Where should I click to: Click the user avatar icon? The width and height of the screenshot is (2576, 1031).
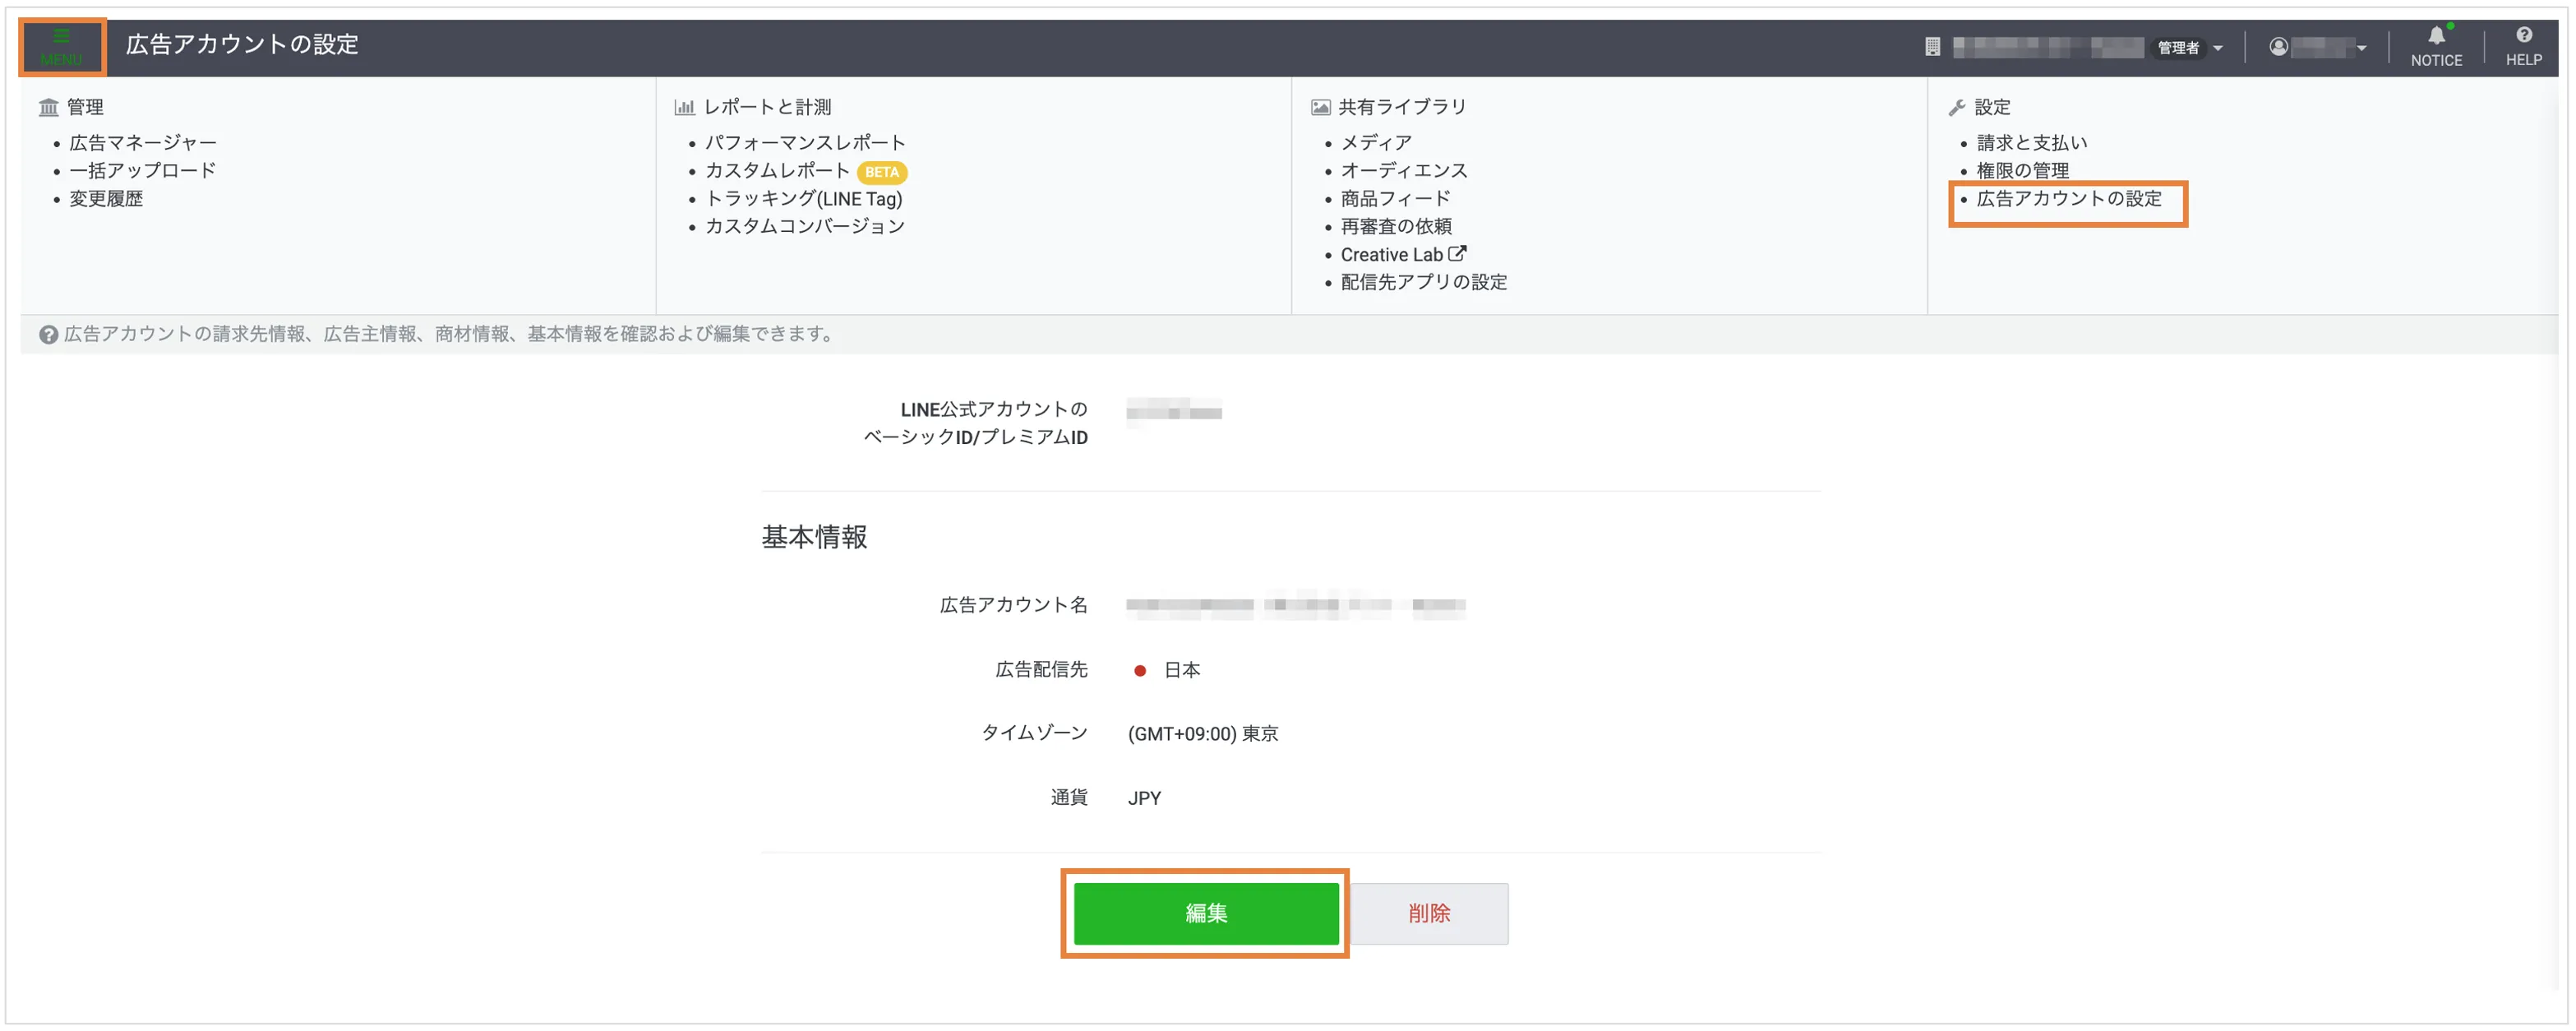click(x=2281, y=46)
